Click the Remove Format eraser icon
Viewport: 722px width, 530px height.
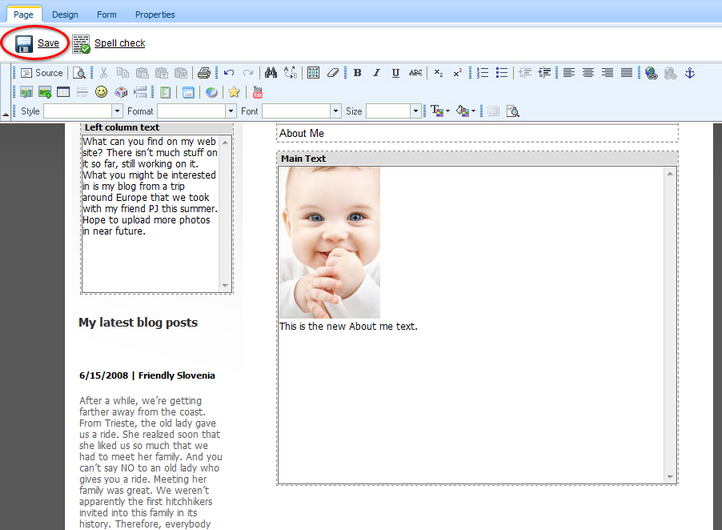(333, 73)
